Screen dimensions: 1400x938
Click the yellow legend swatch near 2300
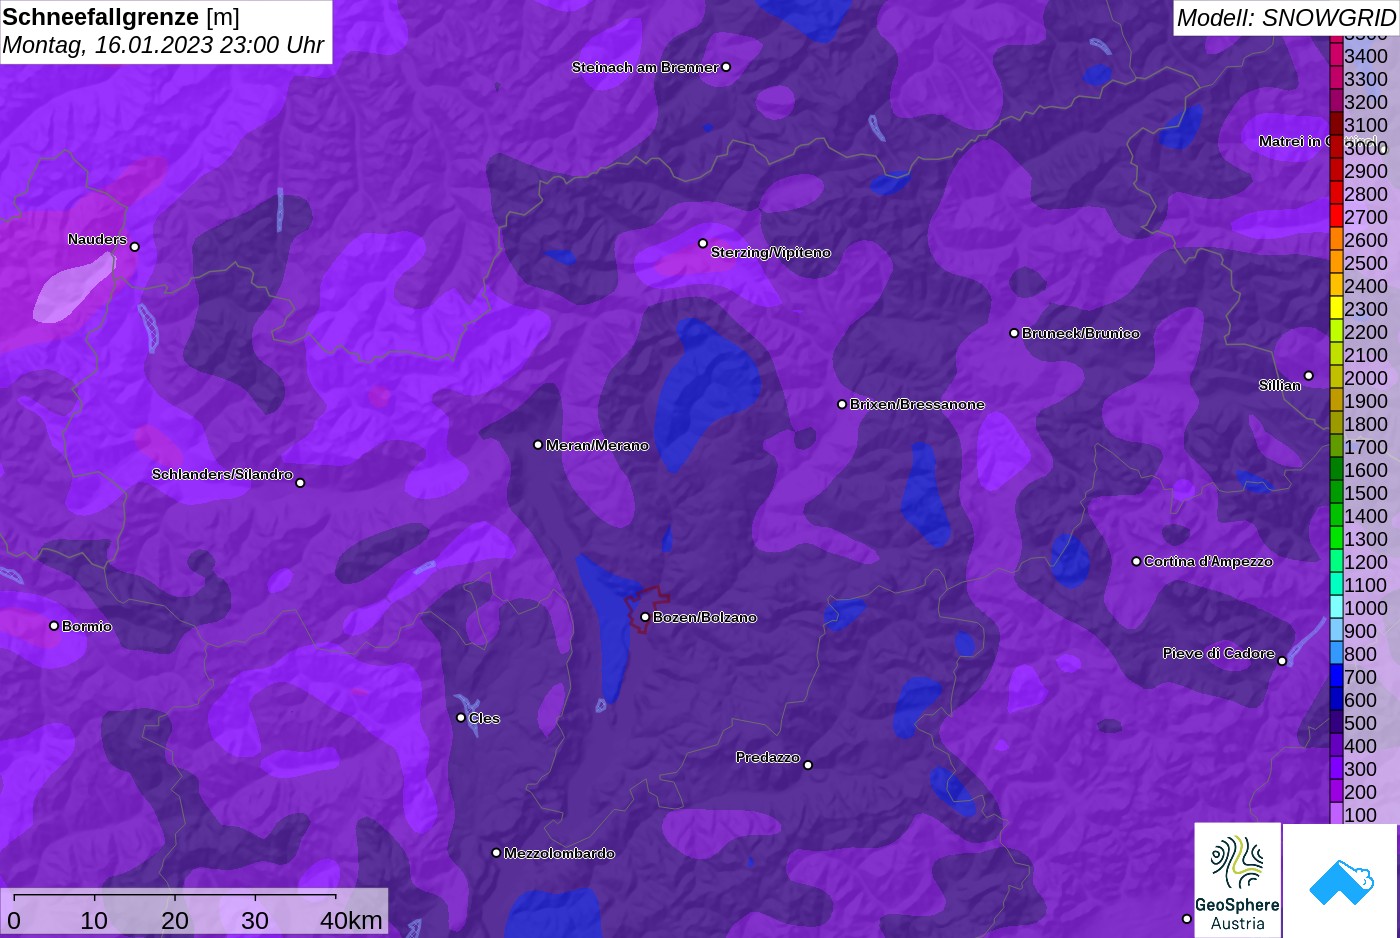click(1336, 307)
